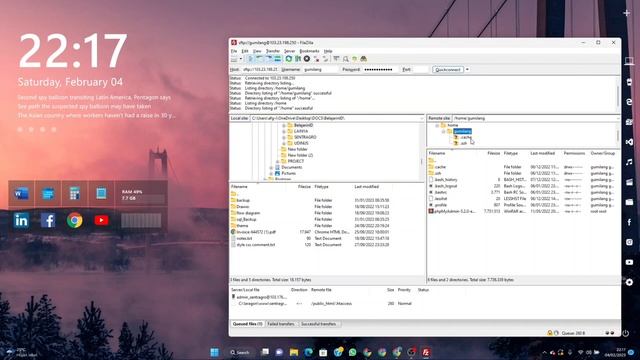Image resolution: width=640 pixels, height=360 pixels.
Task: Open the Local site path dropdown
Action: tap(422, 118)
